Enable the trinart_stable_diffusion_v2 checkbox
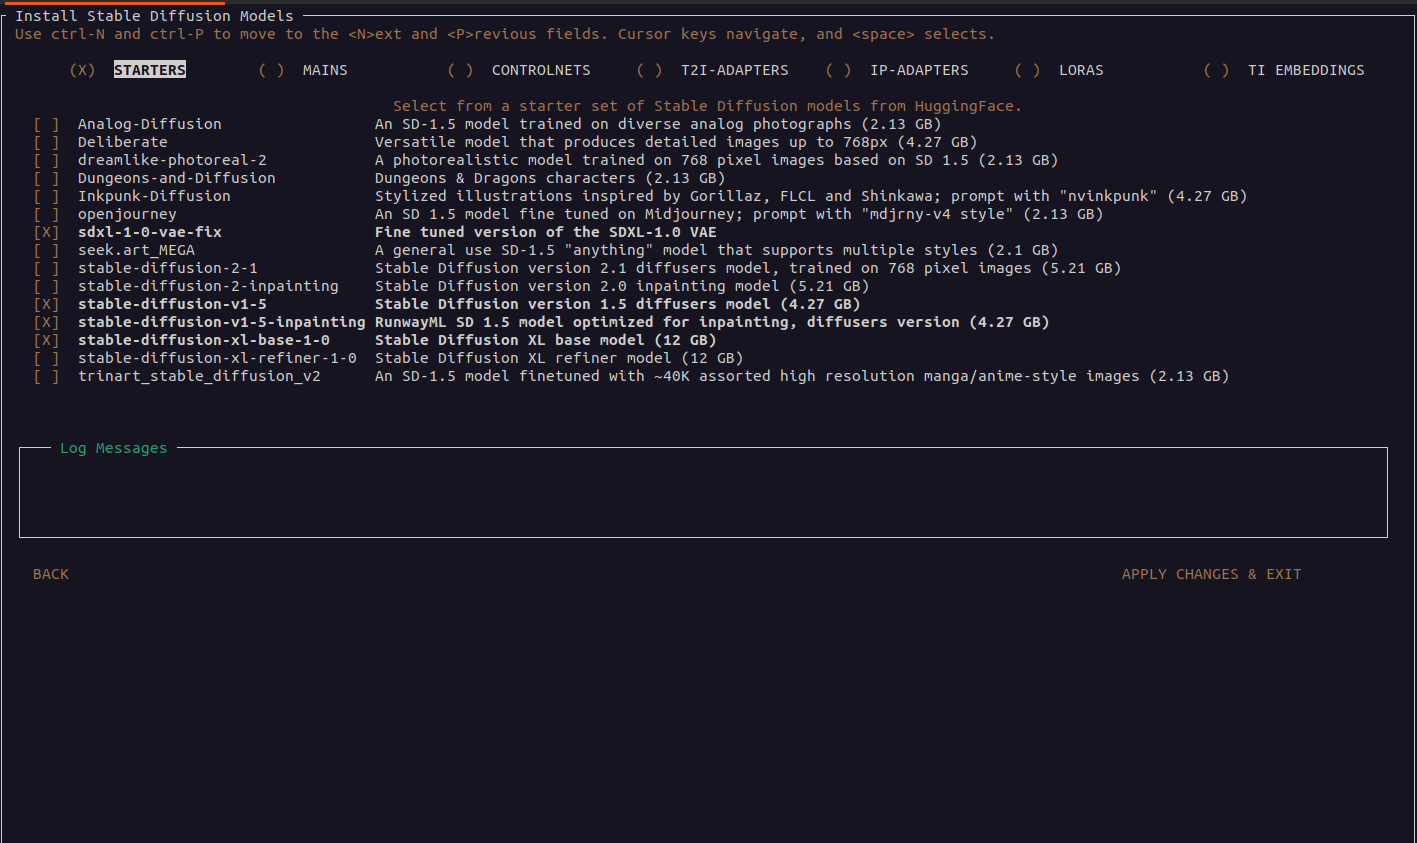1417x843 pixels. tap(47, 376)
